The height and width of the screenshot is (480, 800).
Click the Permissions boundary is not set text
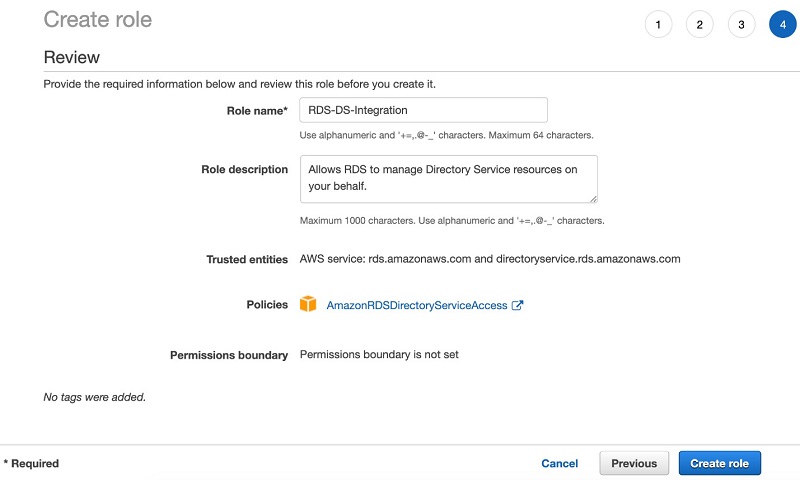pos(379,355)
